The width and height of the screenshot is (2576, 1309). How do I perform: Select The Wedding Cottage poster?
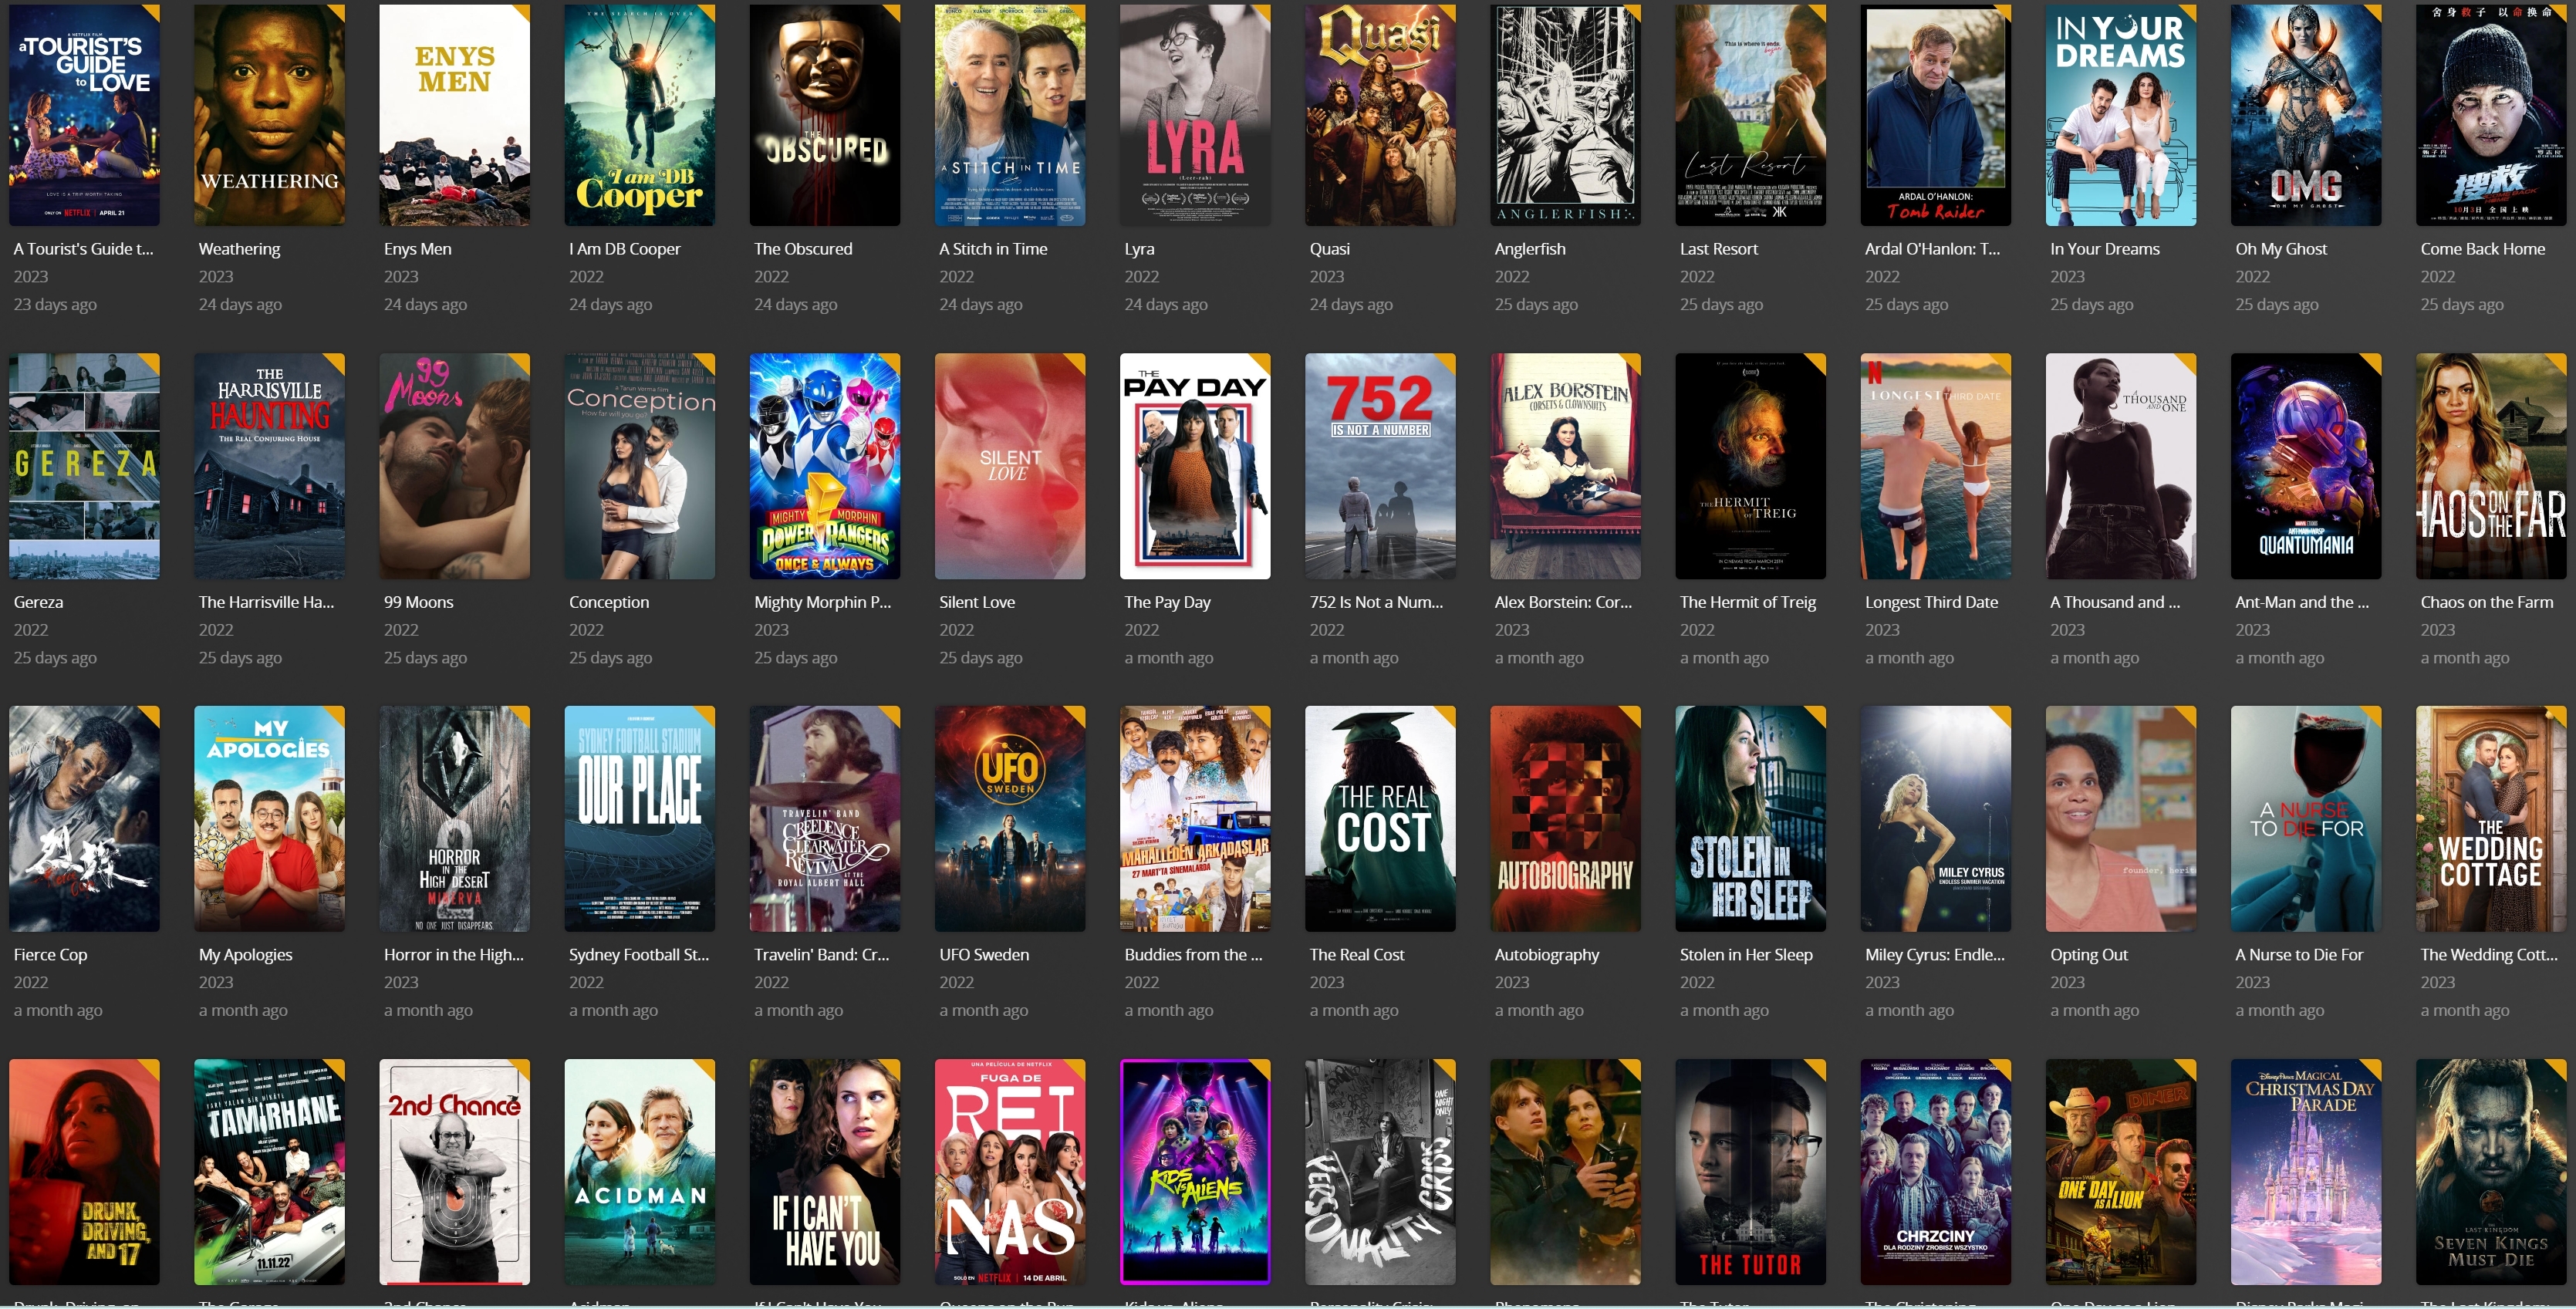click(x=2491, y=819)
